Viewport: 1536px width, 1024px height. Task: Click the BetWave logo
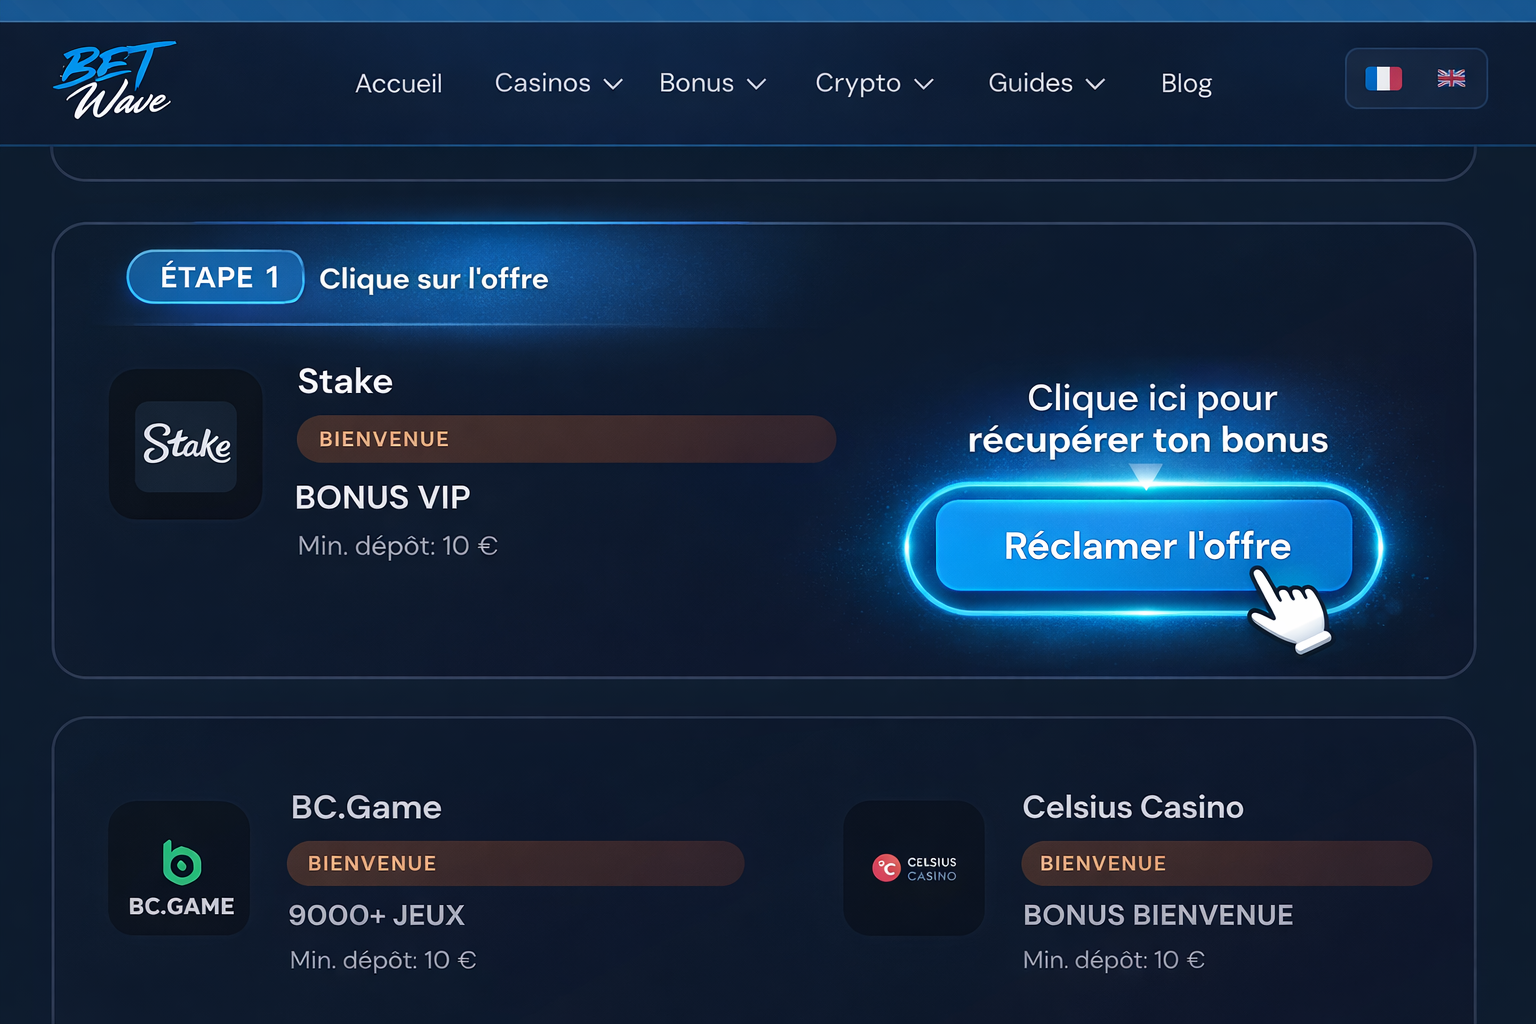114,80
